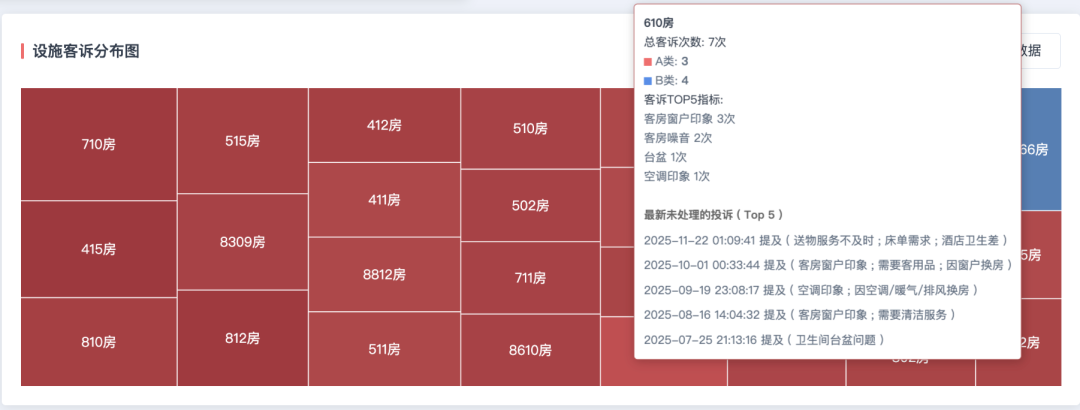Click the blue B类 color marker in tooltip
Viewport: 1080px width, 410px height.
[647, 81]
